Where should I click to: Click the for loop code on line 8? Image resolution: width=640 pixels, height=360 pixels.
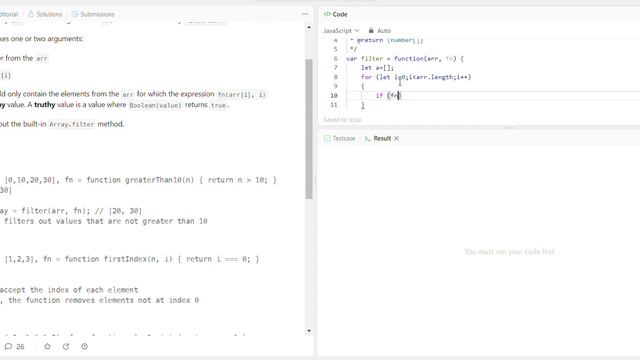(x=416, y=77)
